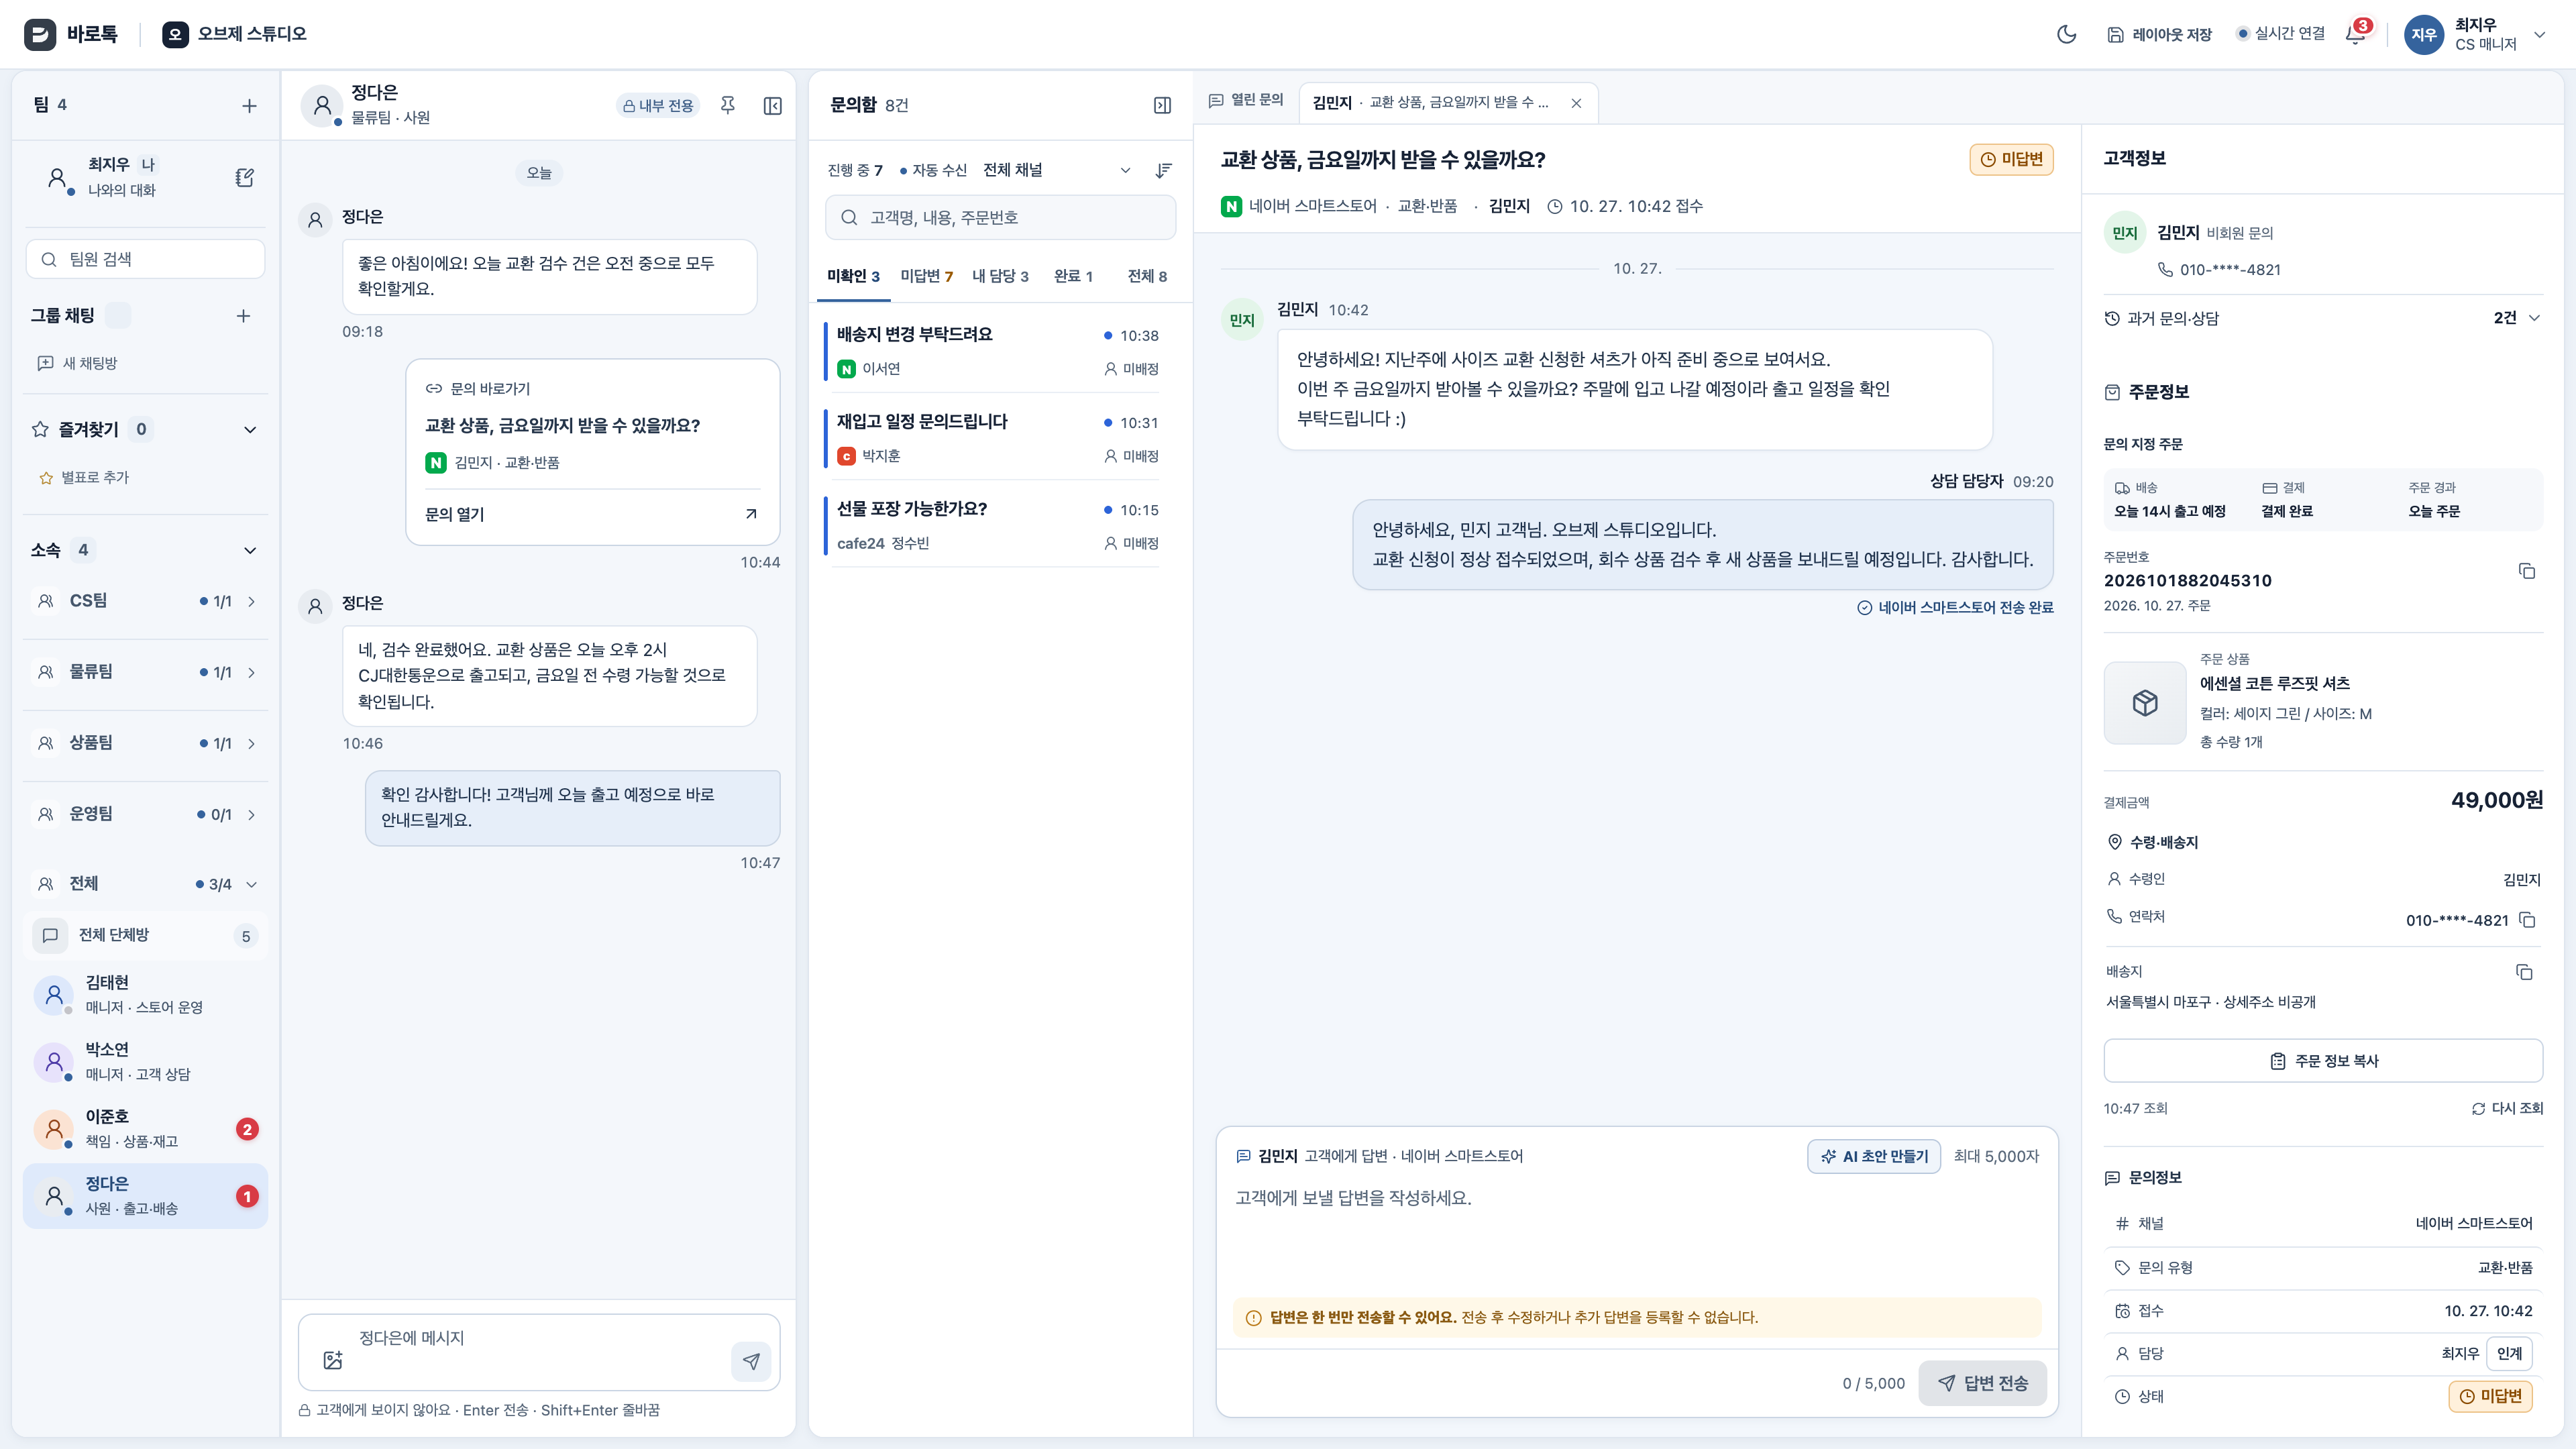Copy the order number 2026101882045310

pyautogui.click(x=2526, y=571)
